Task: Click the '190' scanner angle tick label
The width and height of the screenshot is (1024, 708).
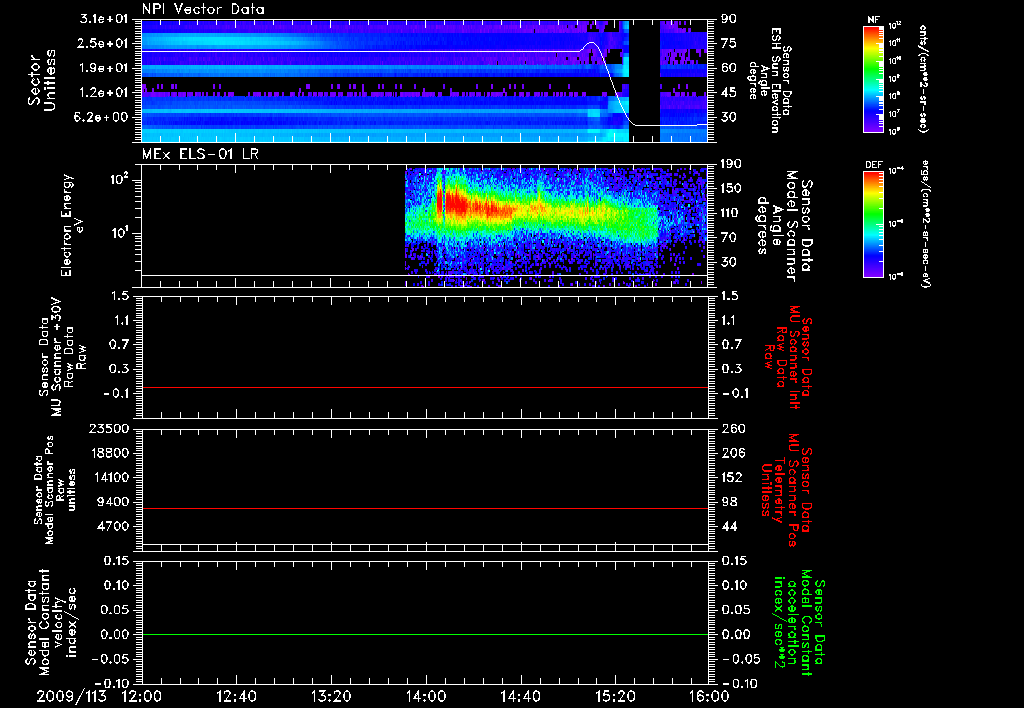Action: click(x=731, y=164)
